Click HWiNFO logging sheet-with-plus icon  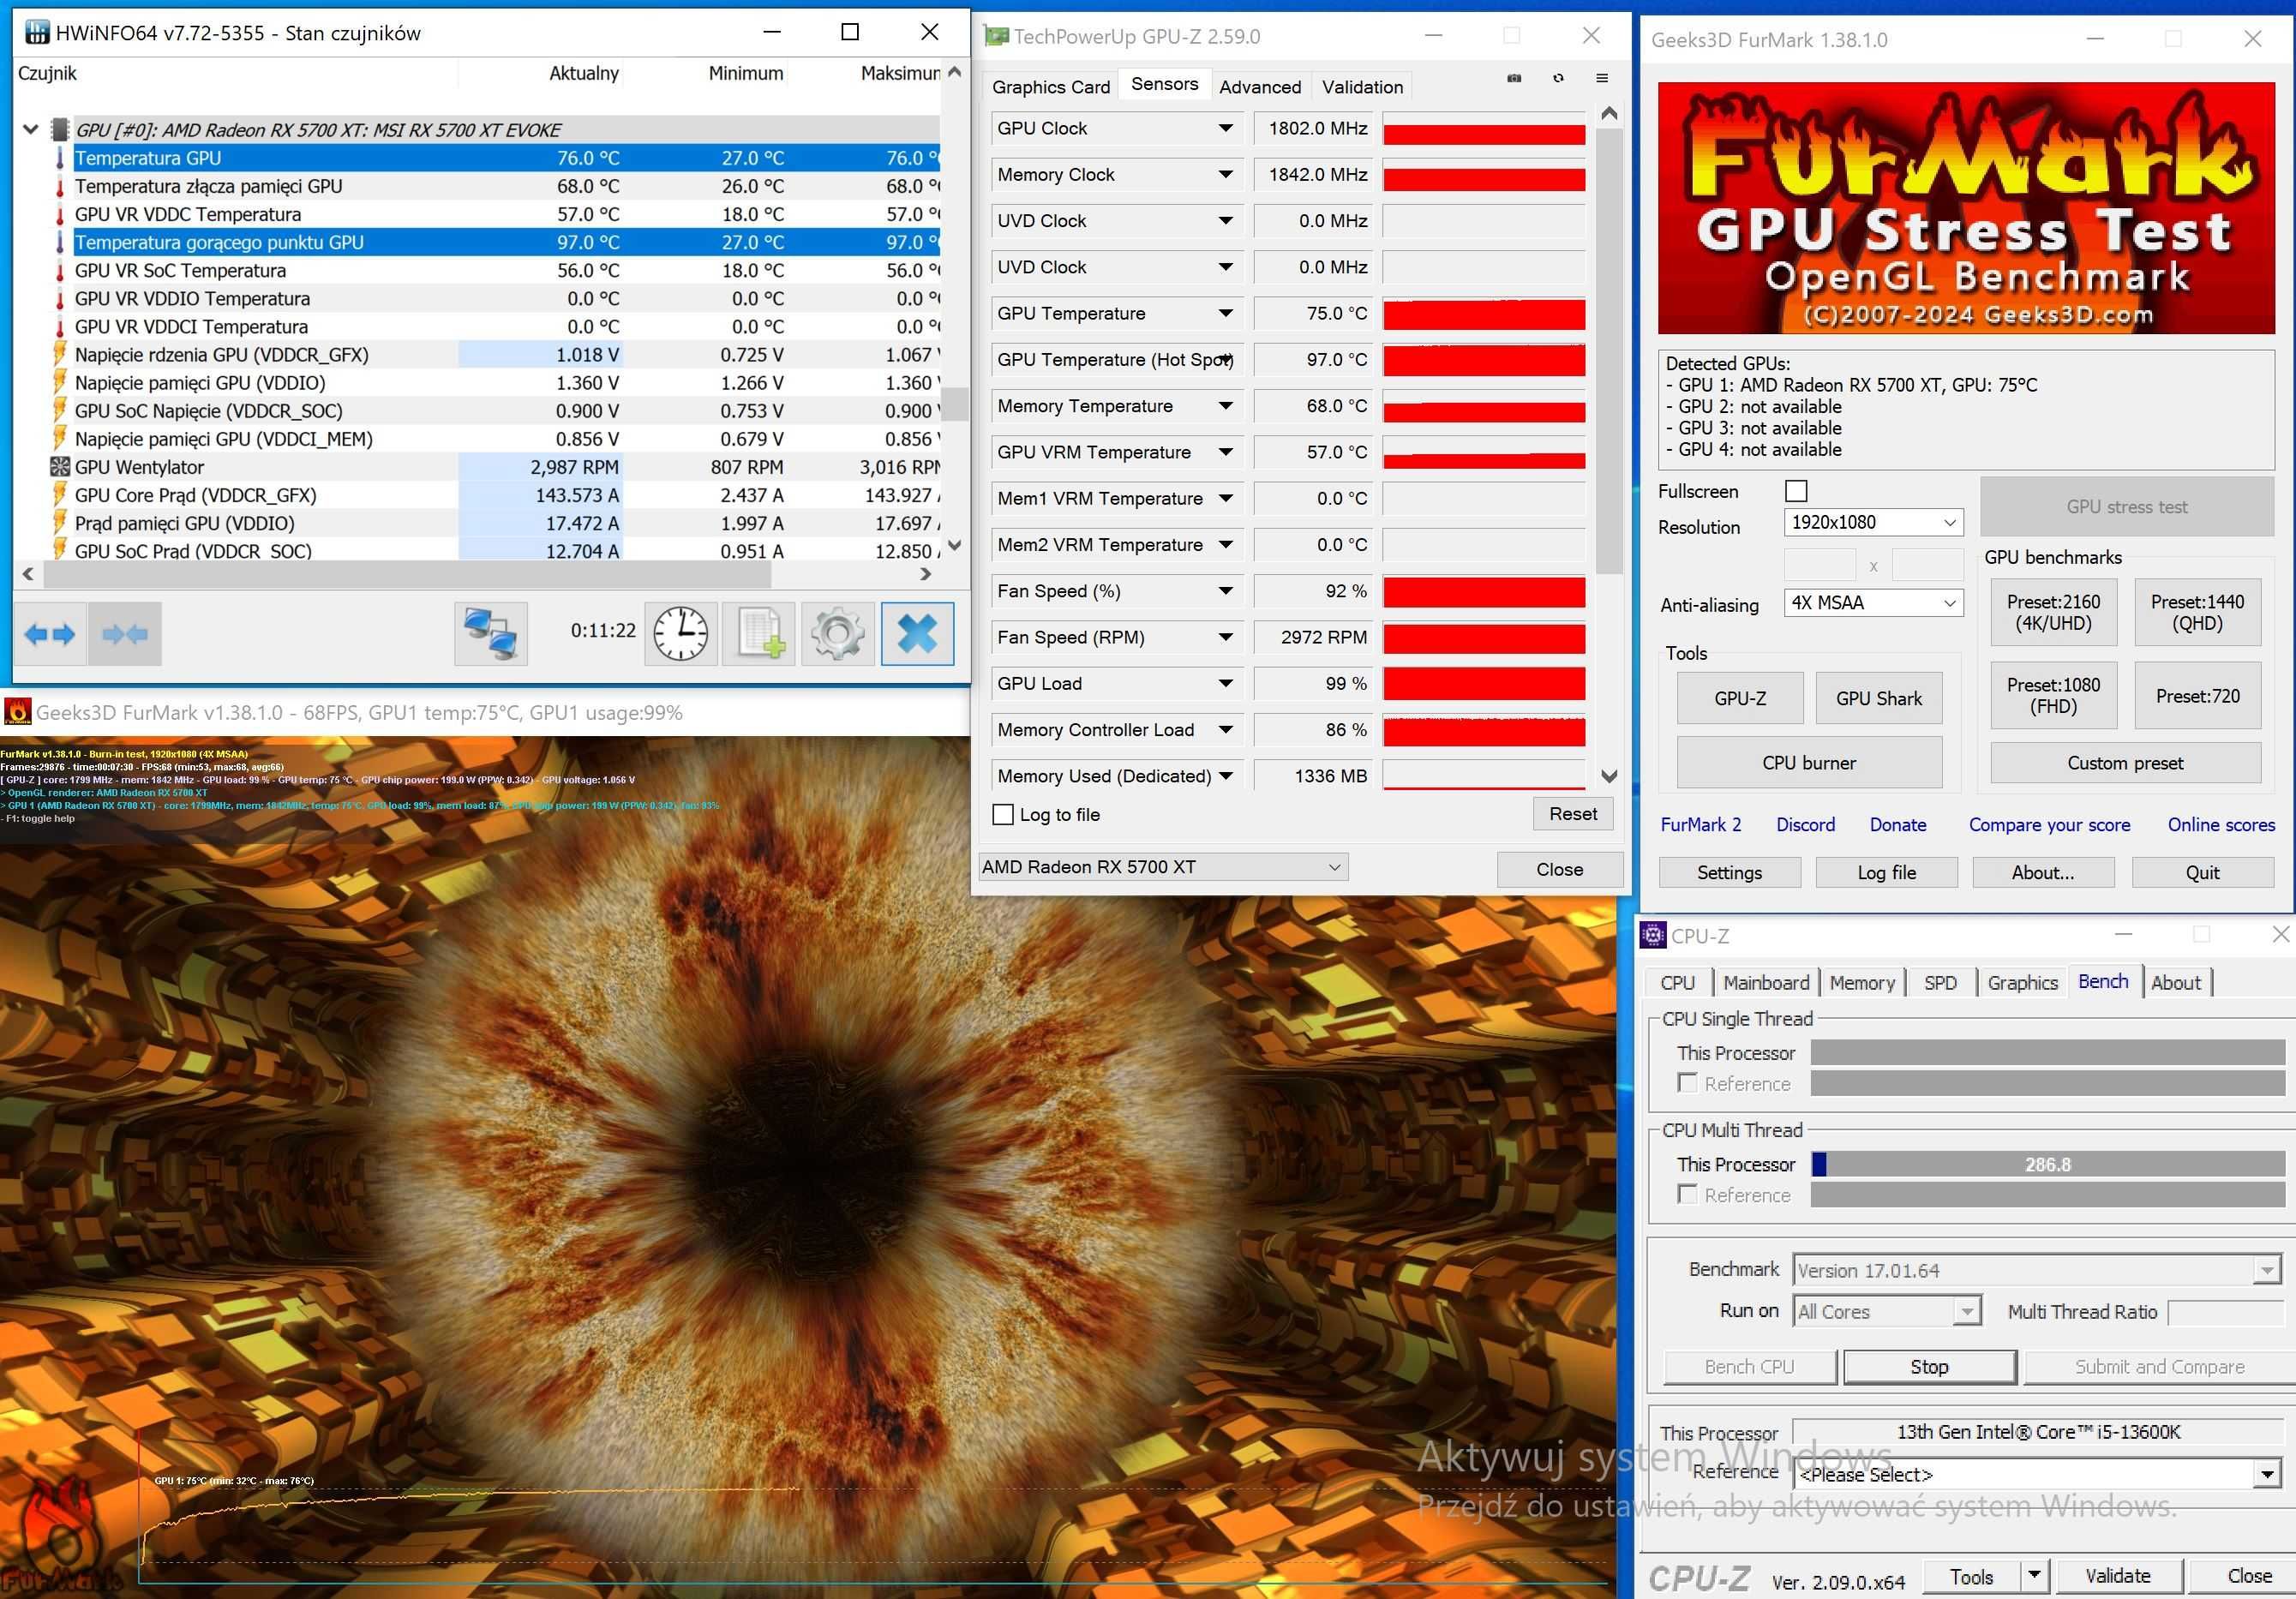759,633
